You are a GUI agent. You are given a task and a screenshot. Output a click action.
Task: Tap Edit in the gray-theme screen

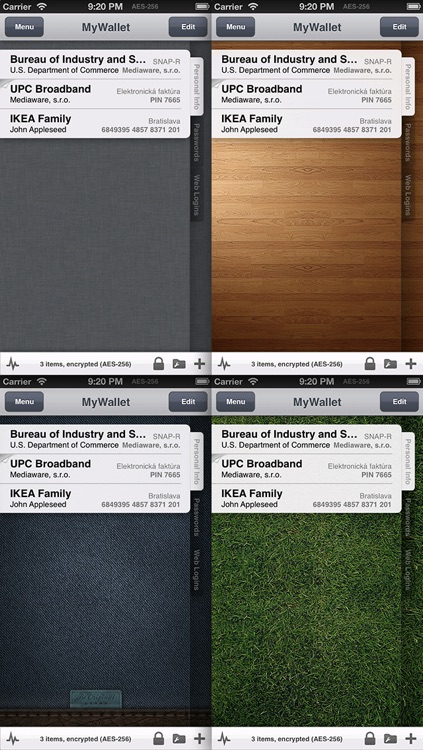tap(188, 27)
